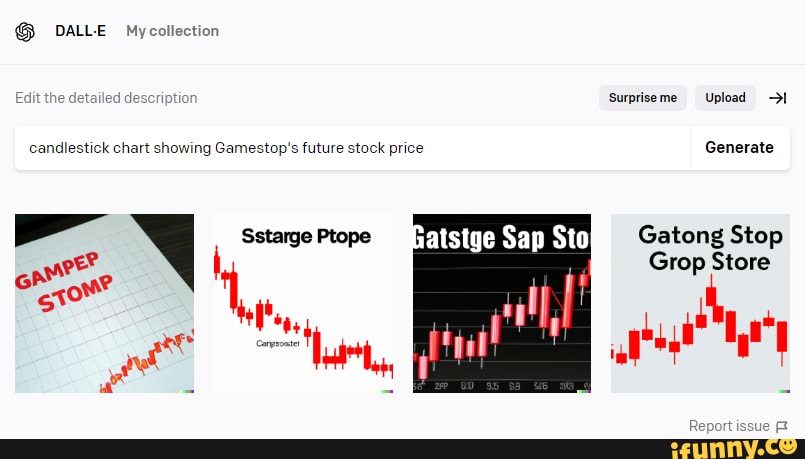Image resolution: width=805 pixels, height=459 pixels.
Task: Open the black-background Gatstge Sap chart image
Action: [501, 303]
